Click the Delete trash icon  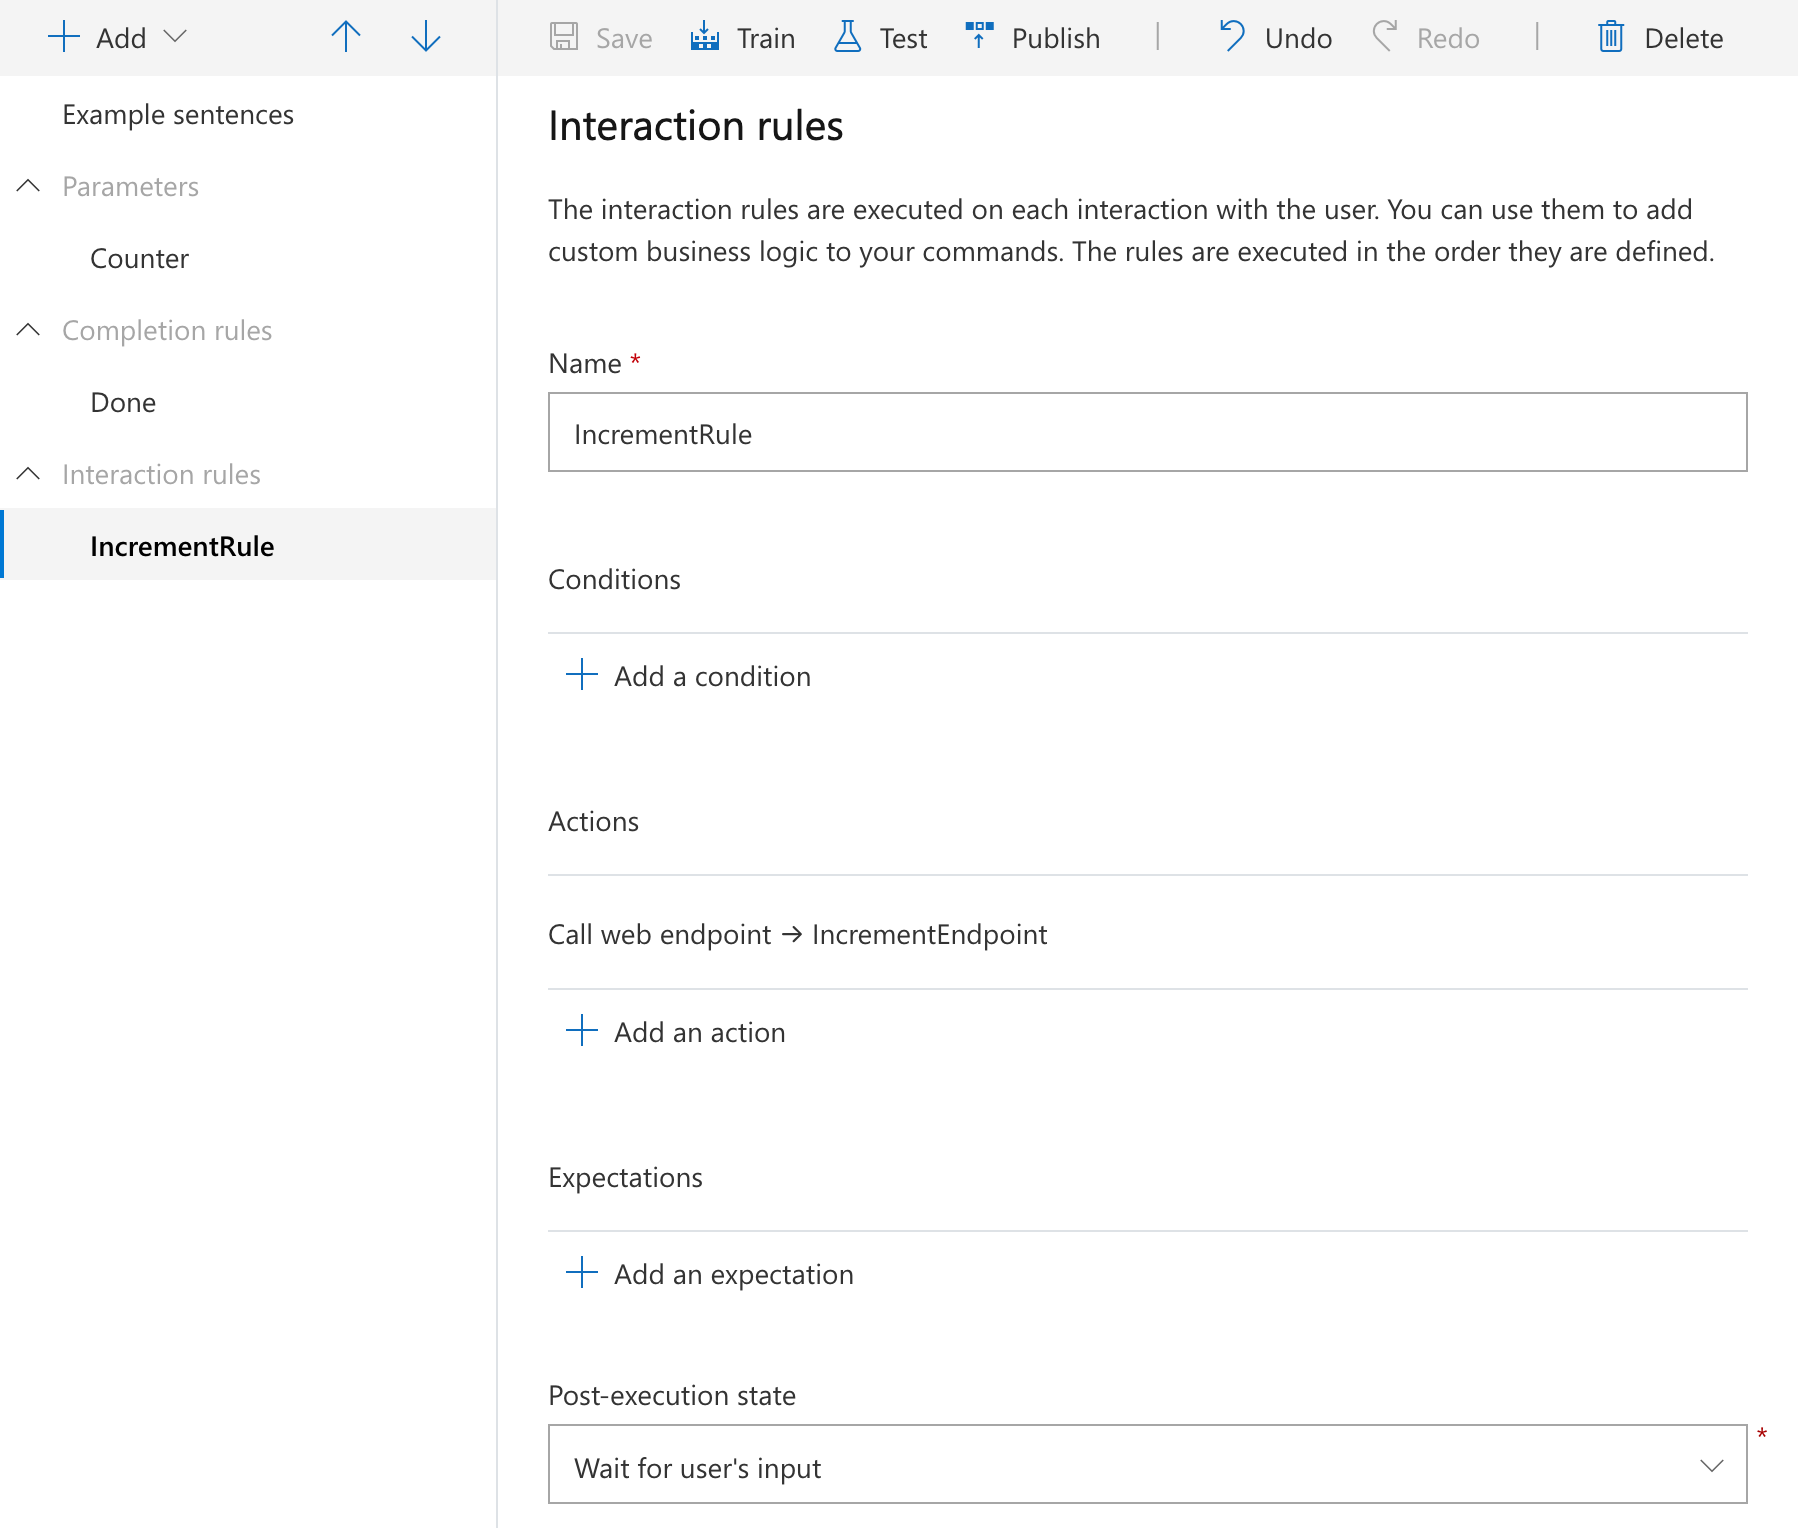point(1611,37)
